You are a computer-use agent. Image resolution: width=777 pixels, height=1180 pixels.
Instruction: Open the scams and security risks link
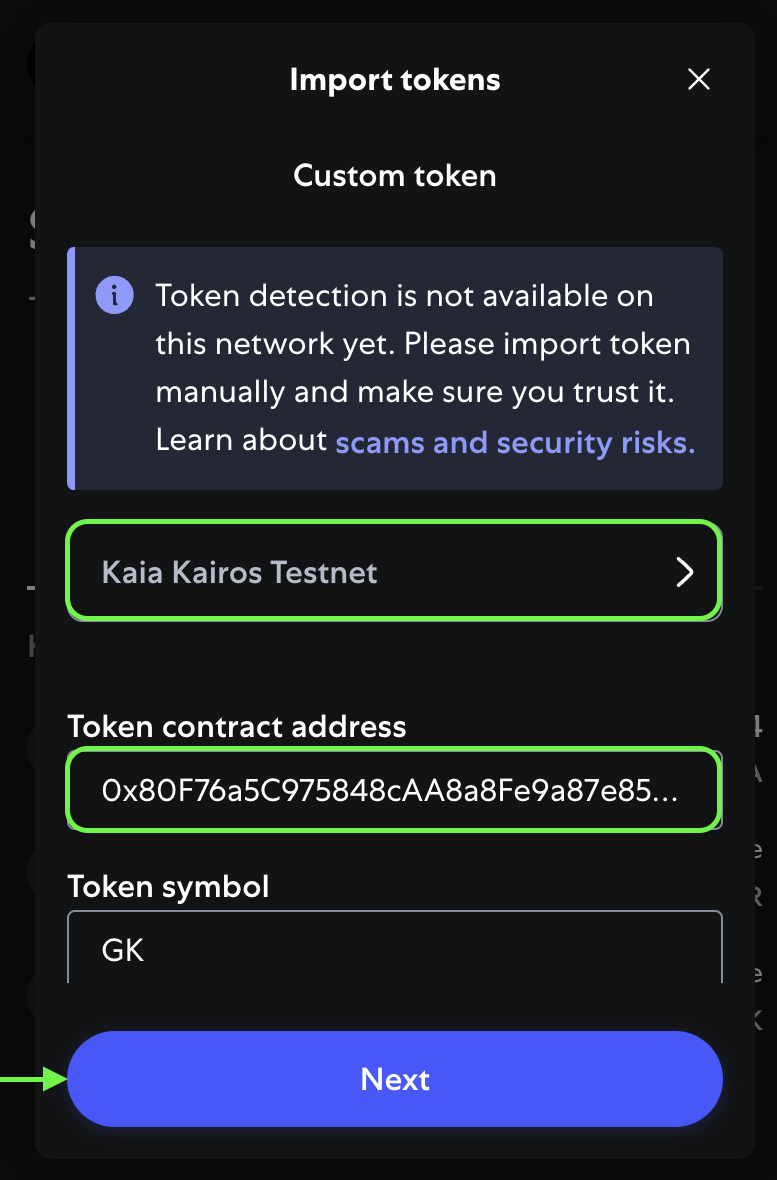pyautogui.click(x=515, y=442)
